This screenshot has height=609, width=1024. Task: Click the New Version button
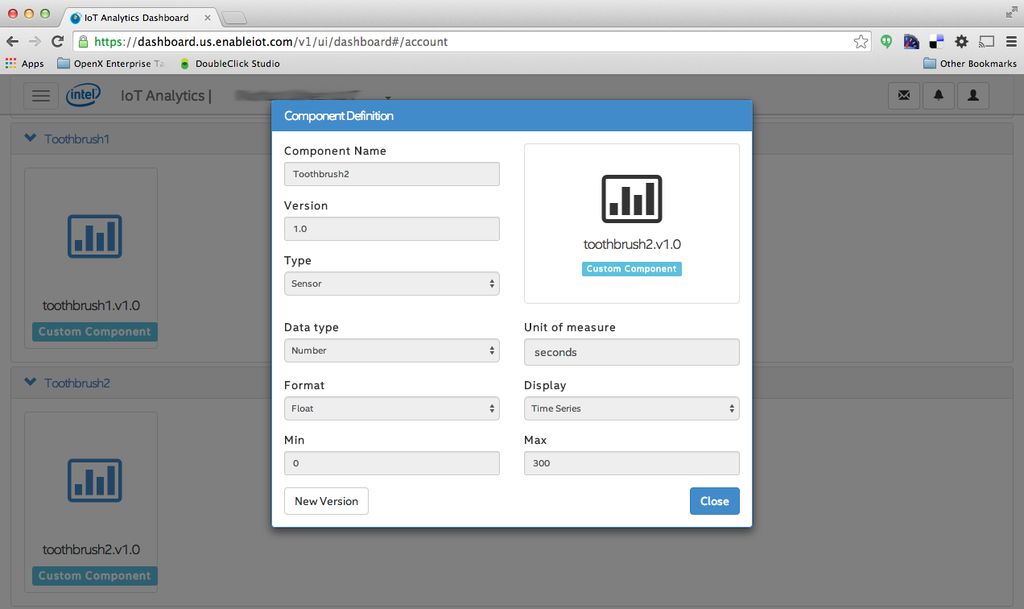(x=326, y=501)
